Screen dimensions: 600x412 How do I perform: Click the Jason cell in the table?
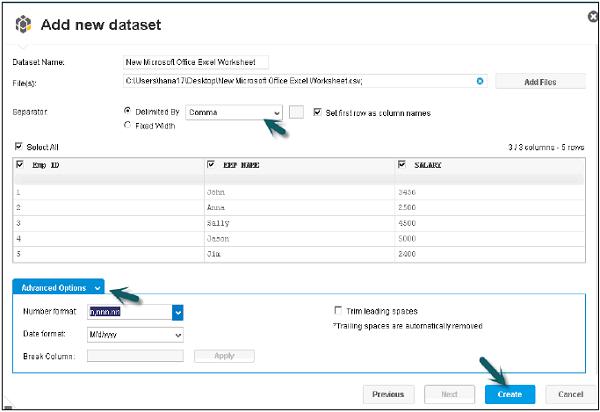299,239
